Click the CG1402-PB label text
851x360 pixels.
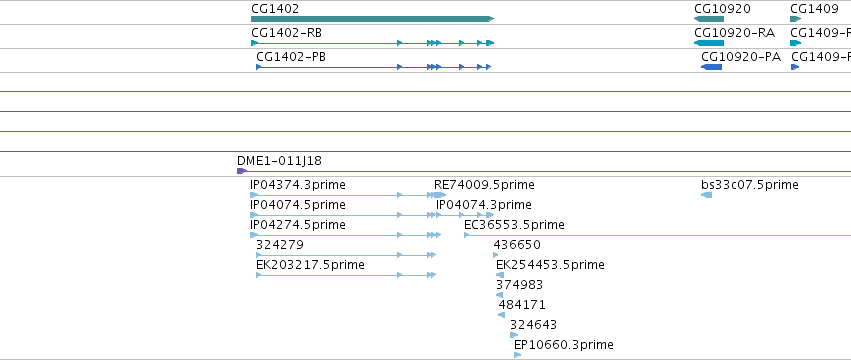[291, 56]
